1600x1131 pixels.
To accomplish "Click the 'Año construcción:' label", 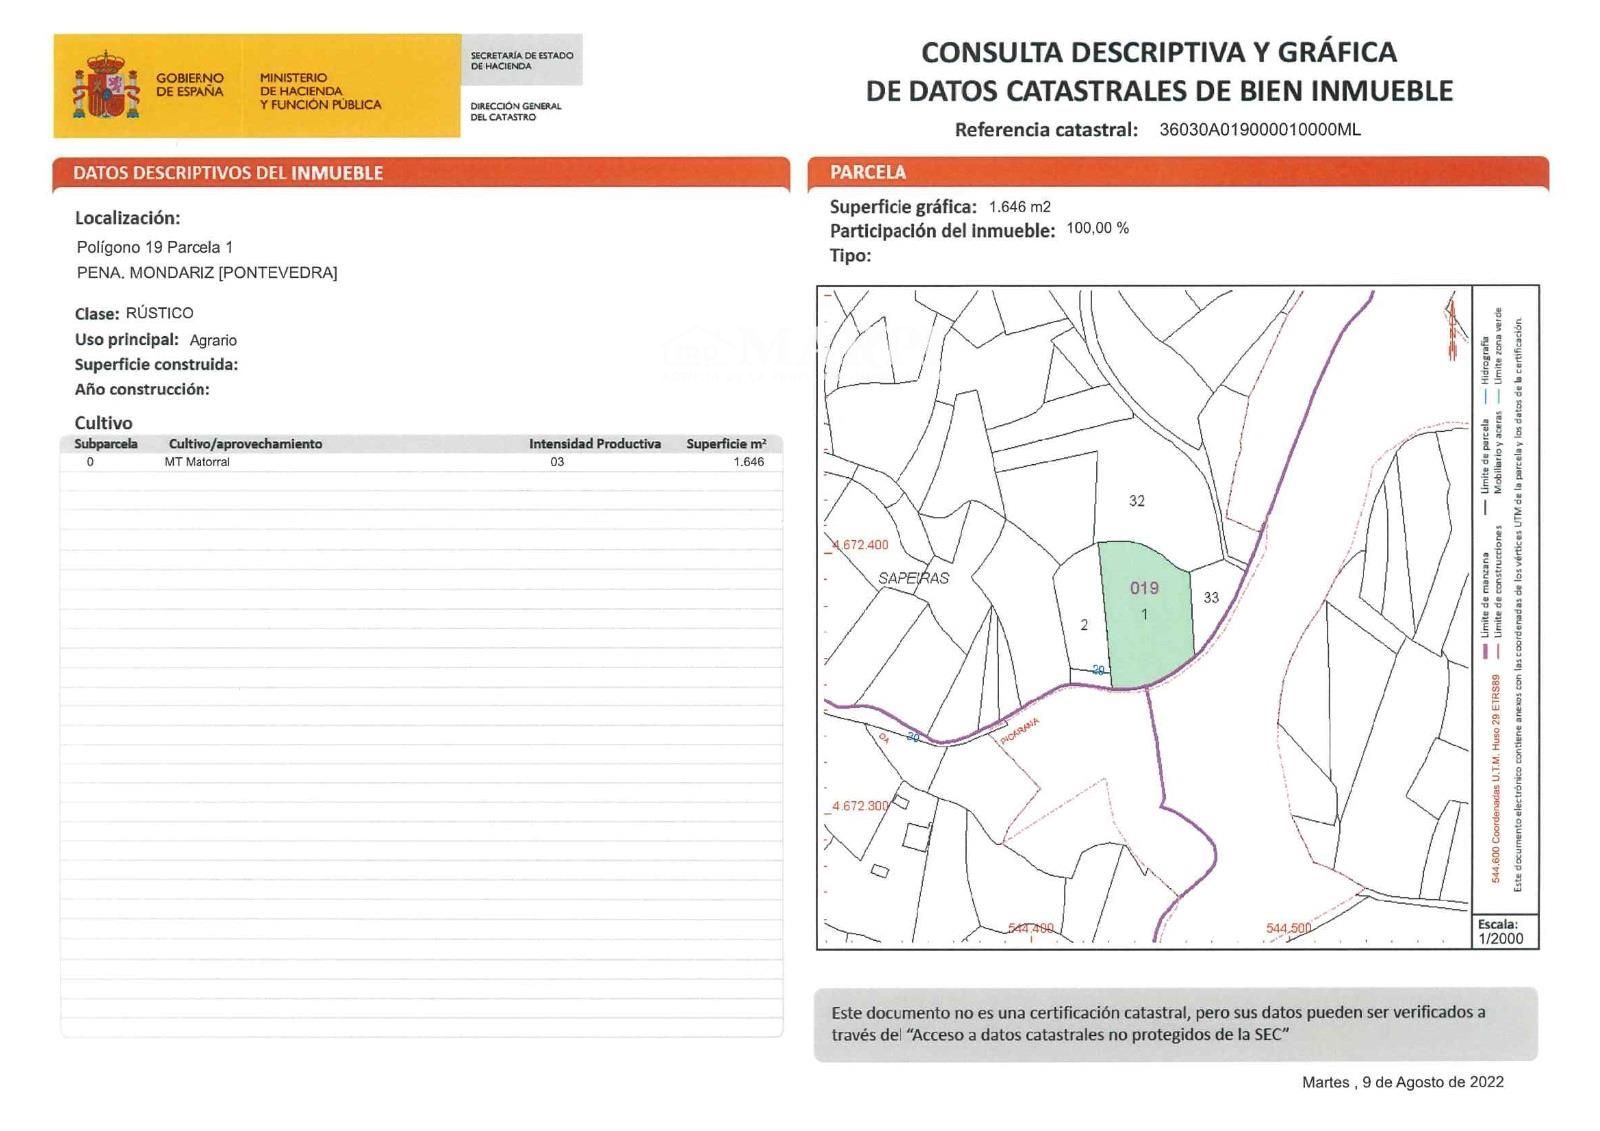I will (142, 390).
